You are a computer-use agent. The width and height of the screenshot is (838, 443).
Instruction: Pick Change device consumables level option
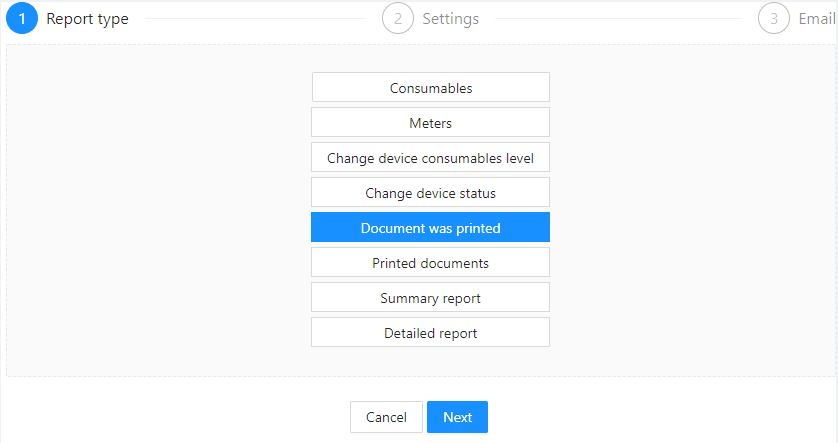(430, 157)
